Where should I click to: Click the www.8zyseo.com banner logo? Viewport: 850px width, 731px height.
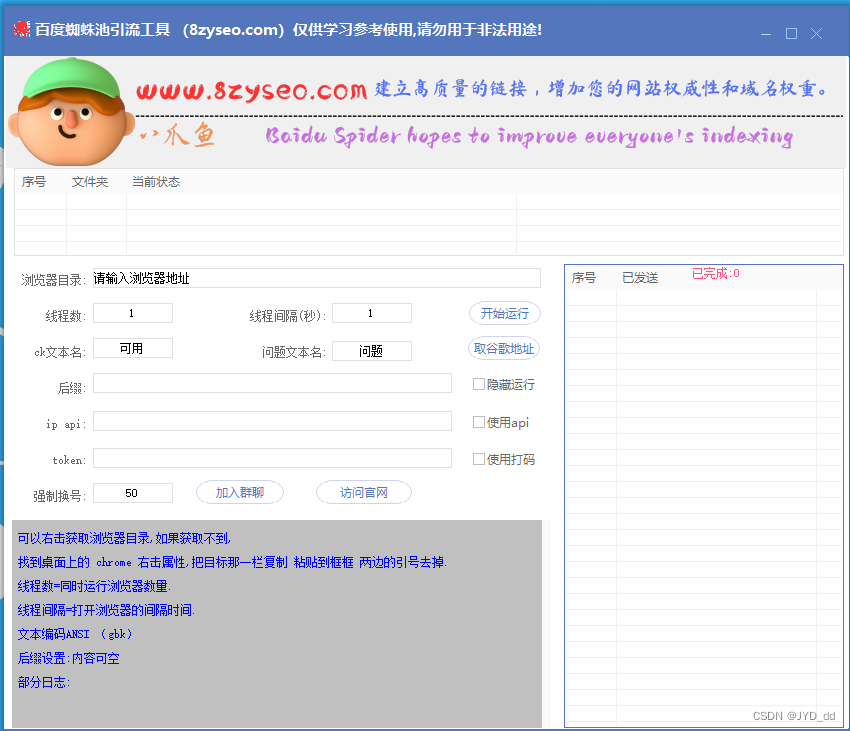click(x=252, y=91)
